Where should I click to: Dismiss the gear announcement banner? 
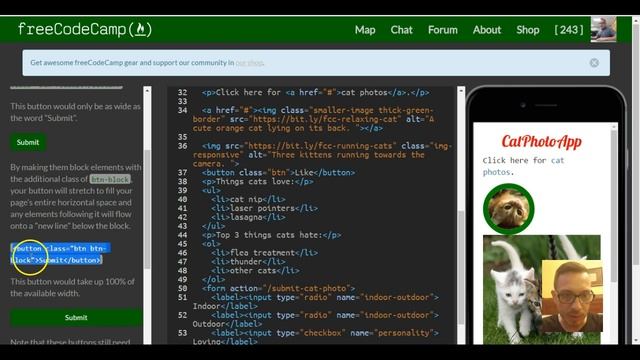pyautogui.click(x=594, y=63)
